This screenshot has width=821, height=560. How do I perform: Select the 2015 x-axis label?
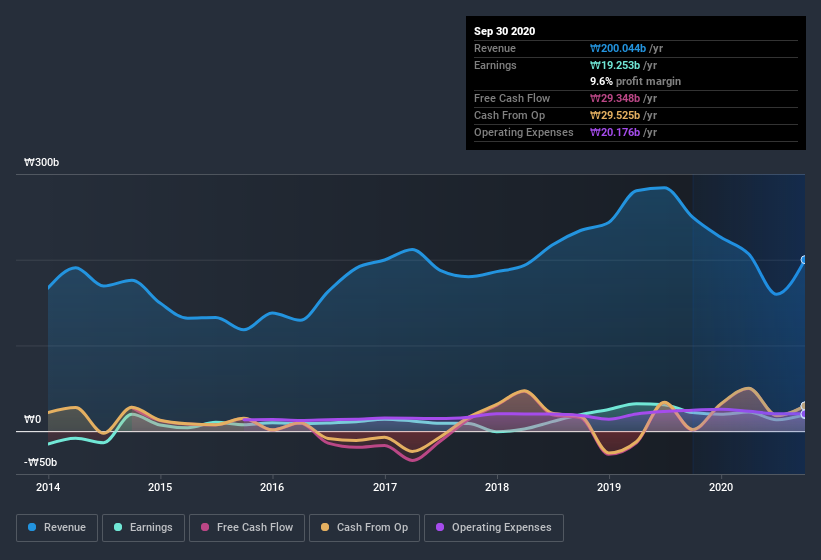[160, 487]
